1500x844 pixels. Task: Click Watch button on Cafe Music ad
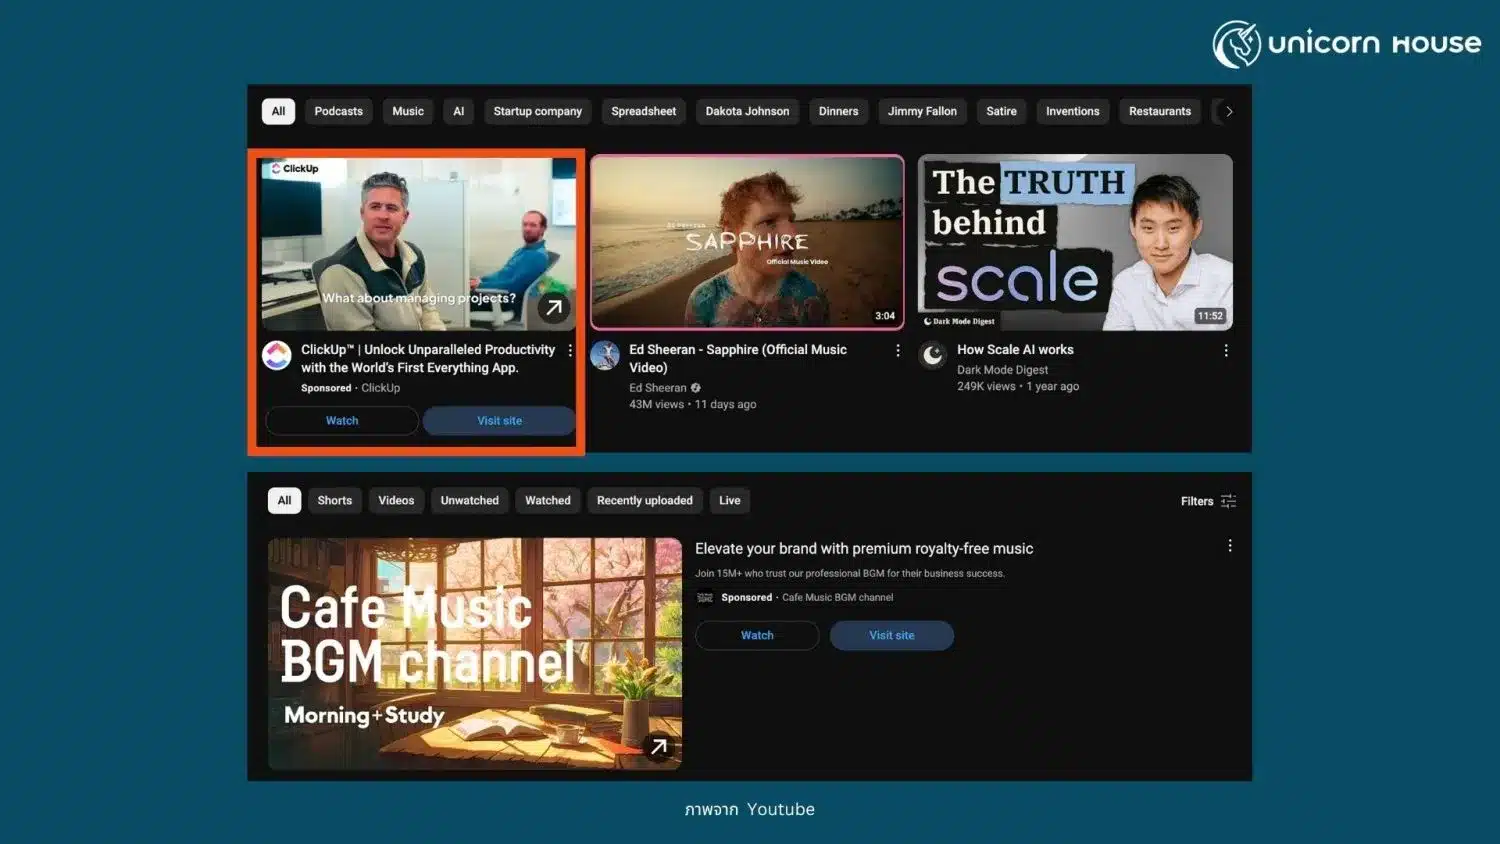pyautogui.click(x=757, y=635)
